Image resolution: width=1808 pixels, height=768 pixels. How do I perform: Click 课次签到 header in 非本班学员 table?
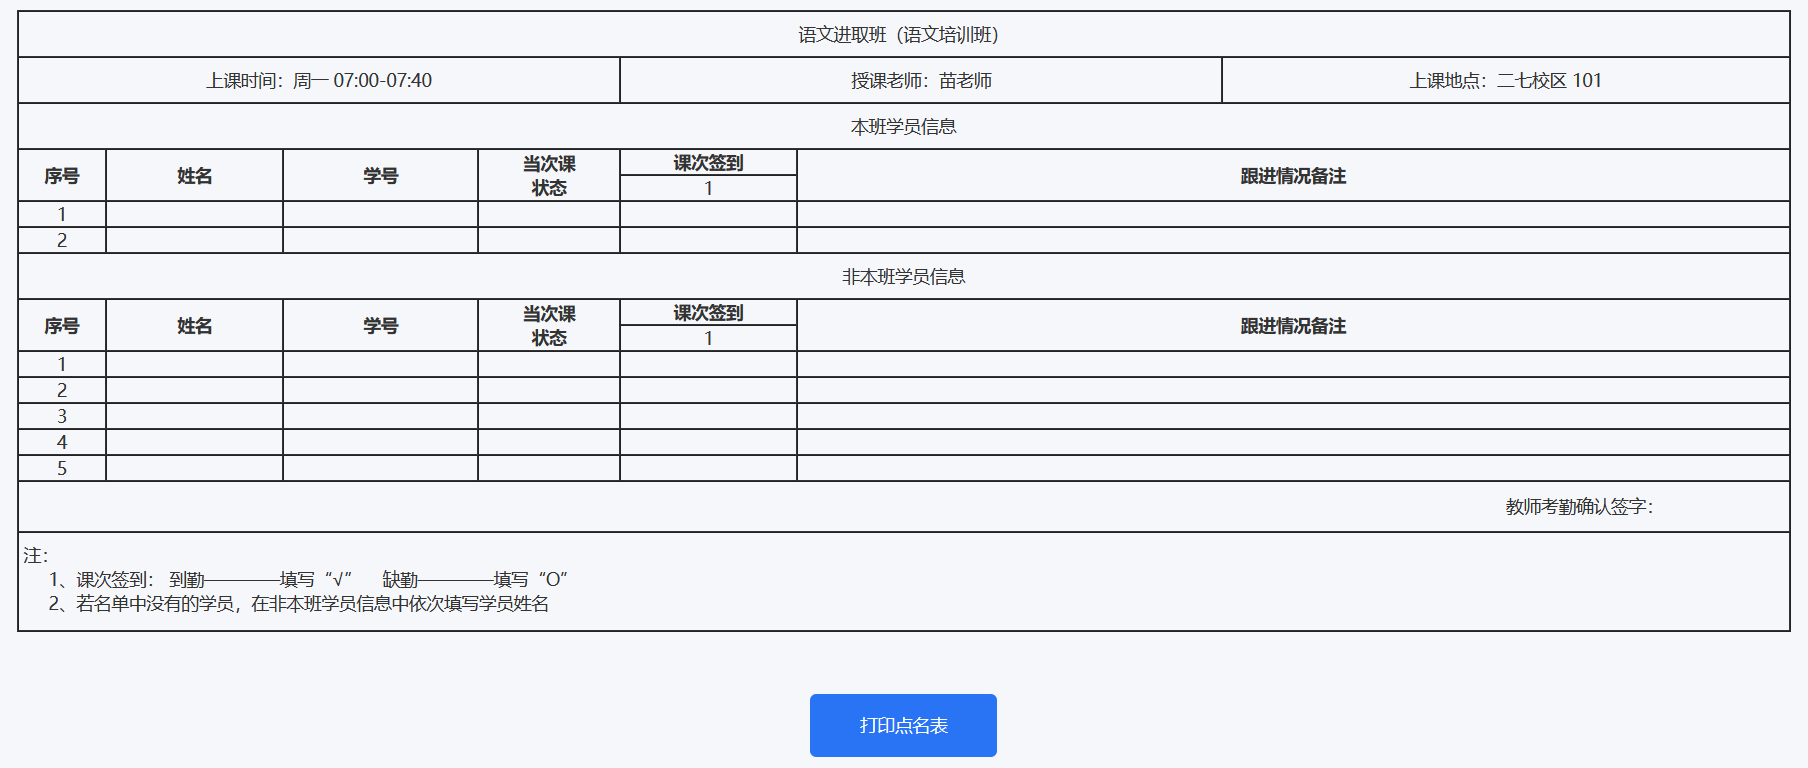point(708,313)
